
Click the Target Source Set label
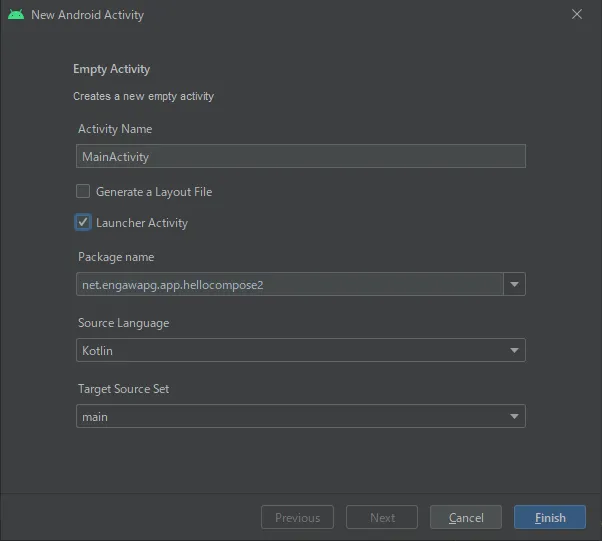pos(123,389)
